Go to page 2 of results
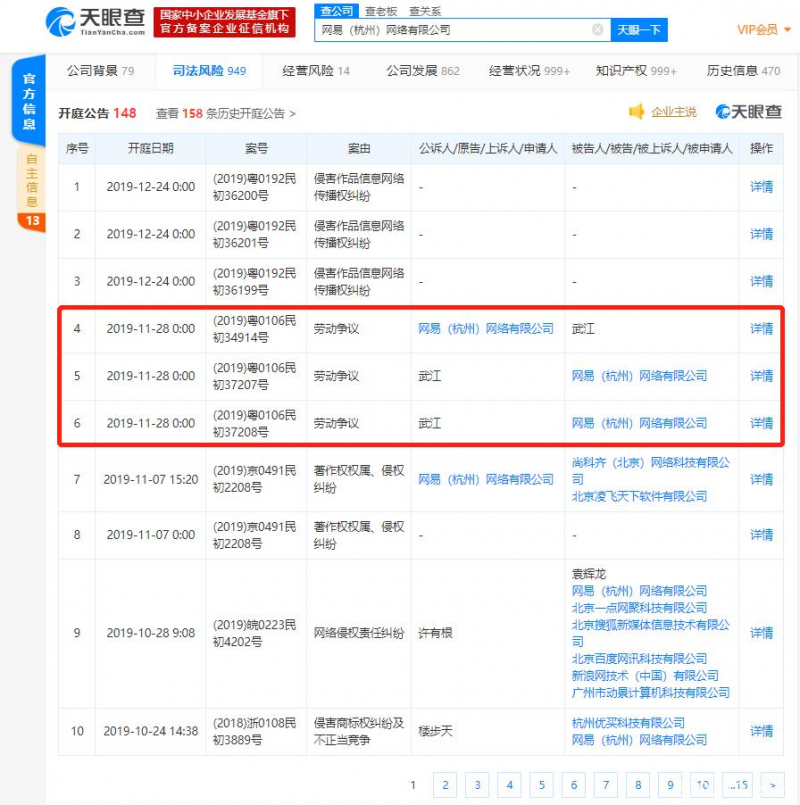800x805 pixels. [445, 784]
